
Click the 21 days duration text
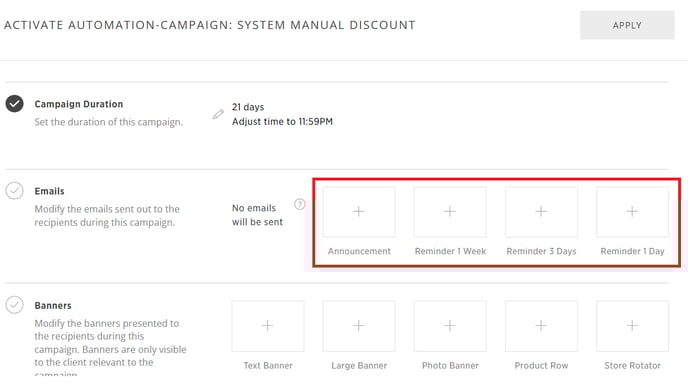click(x=248, y=107)
